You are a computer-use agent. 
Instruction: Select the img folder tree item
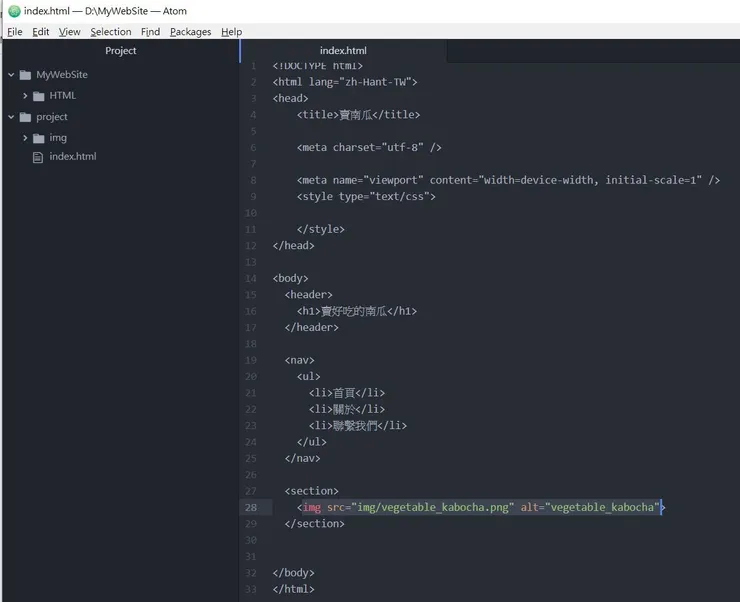point(58,138)
